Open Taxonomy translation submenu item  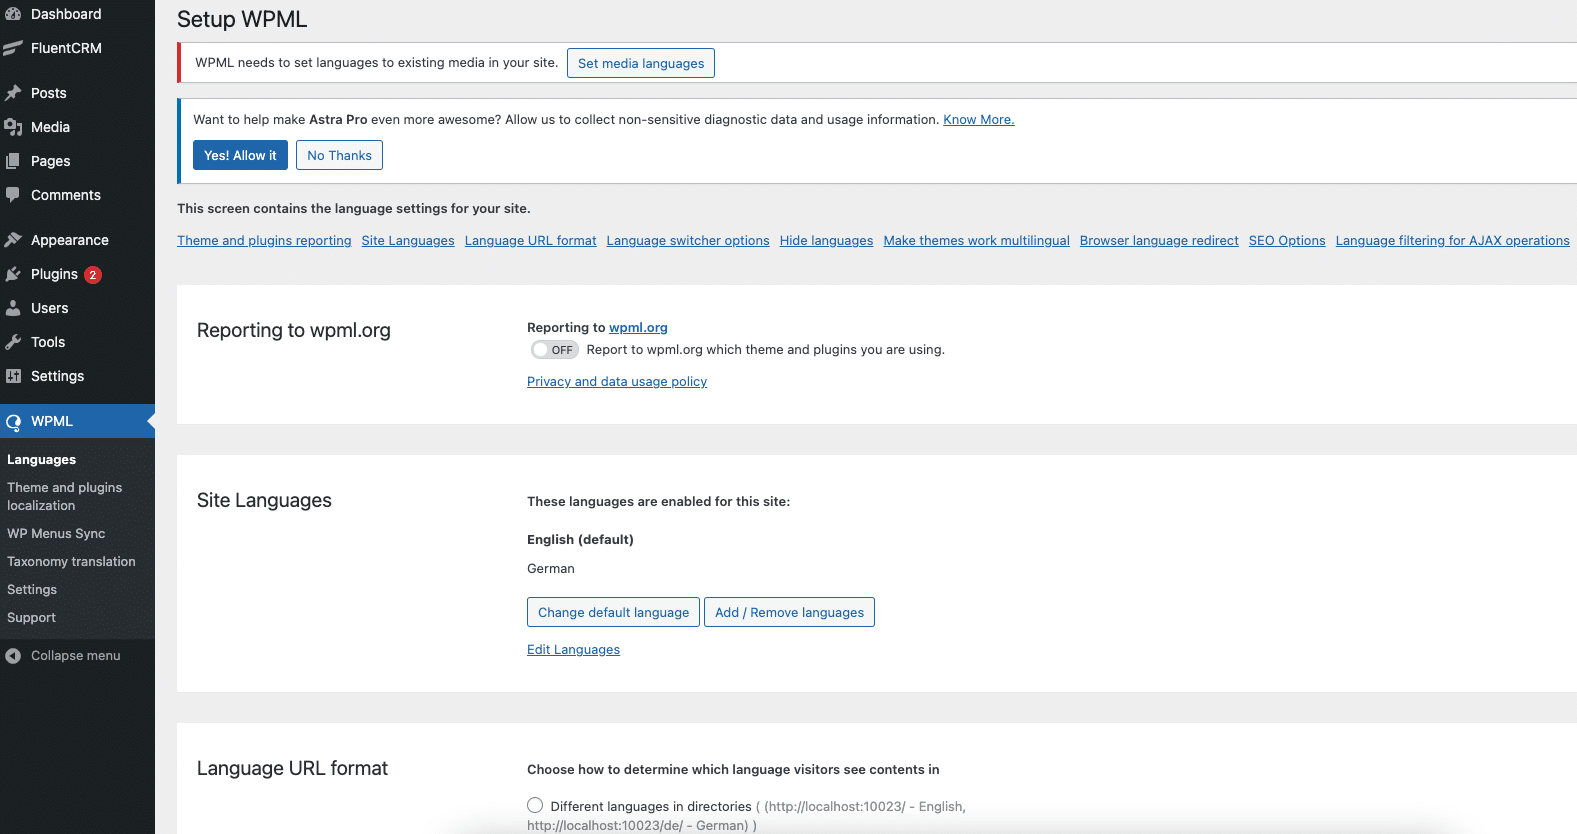[71, 562]
